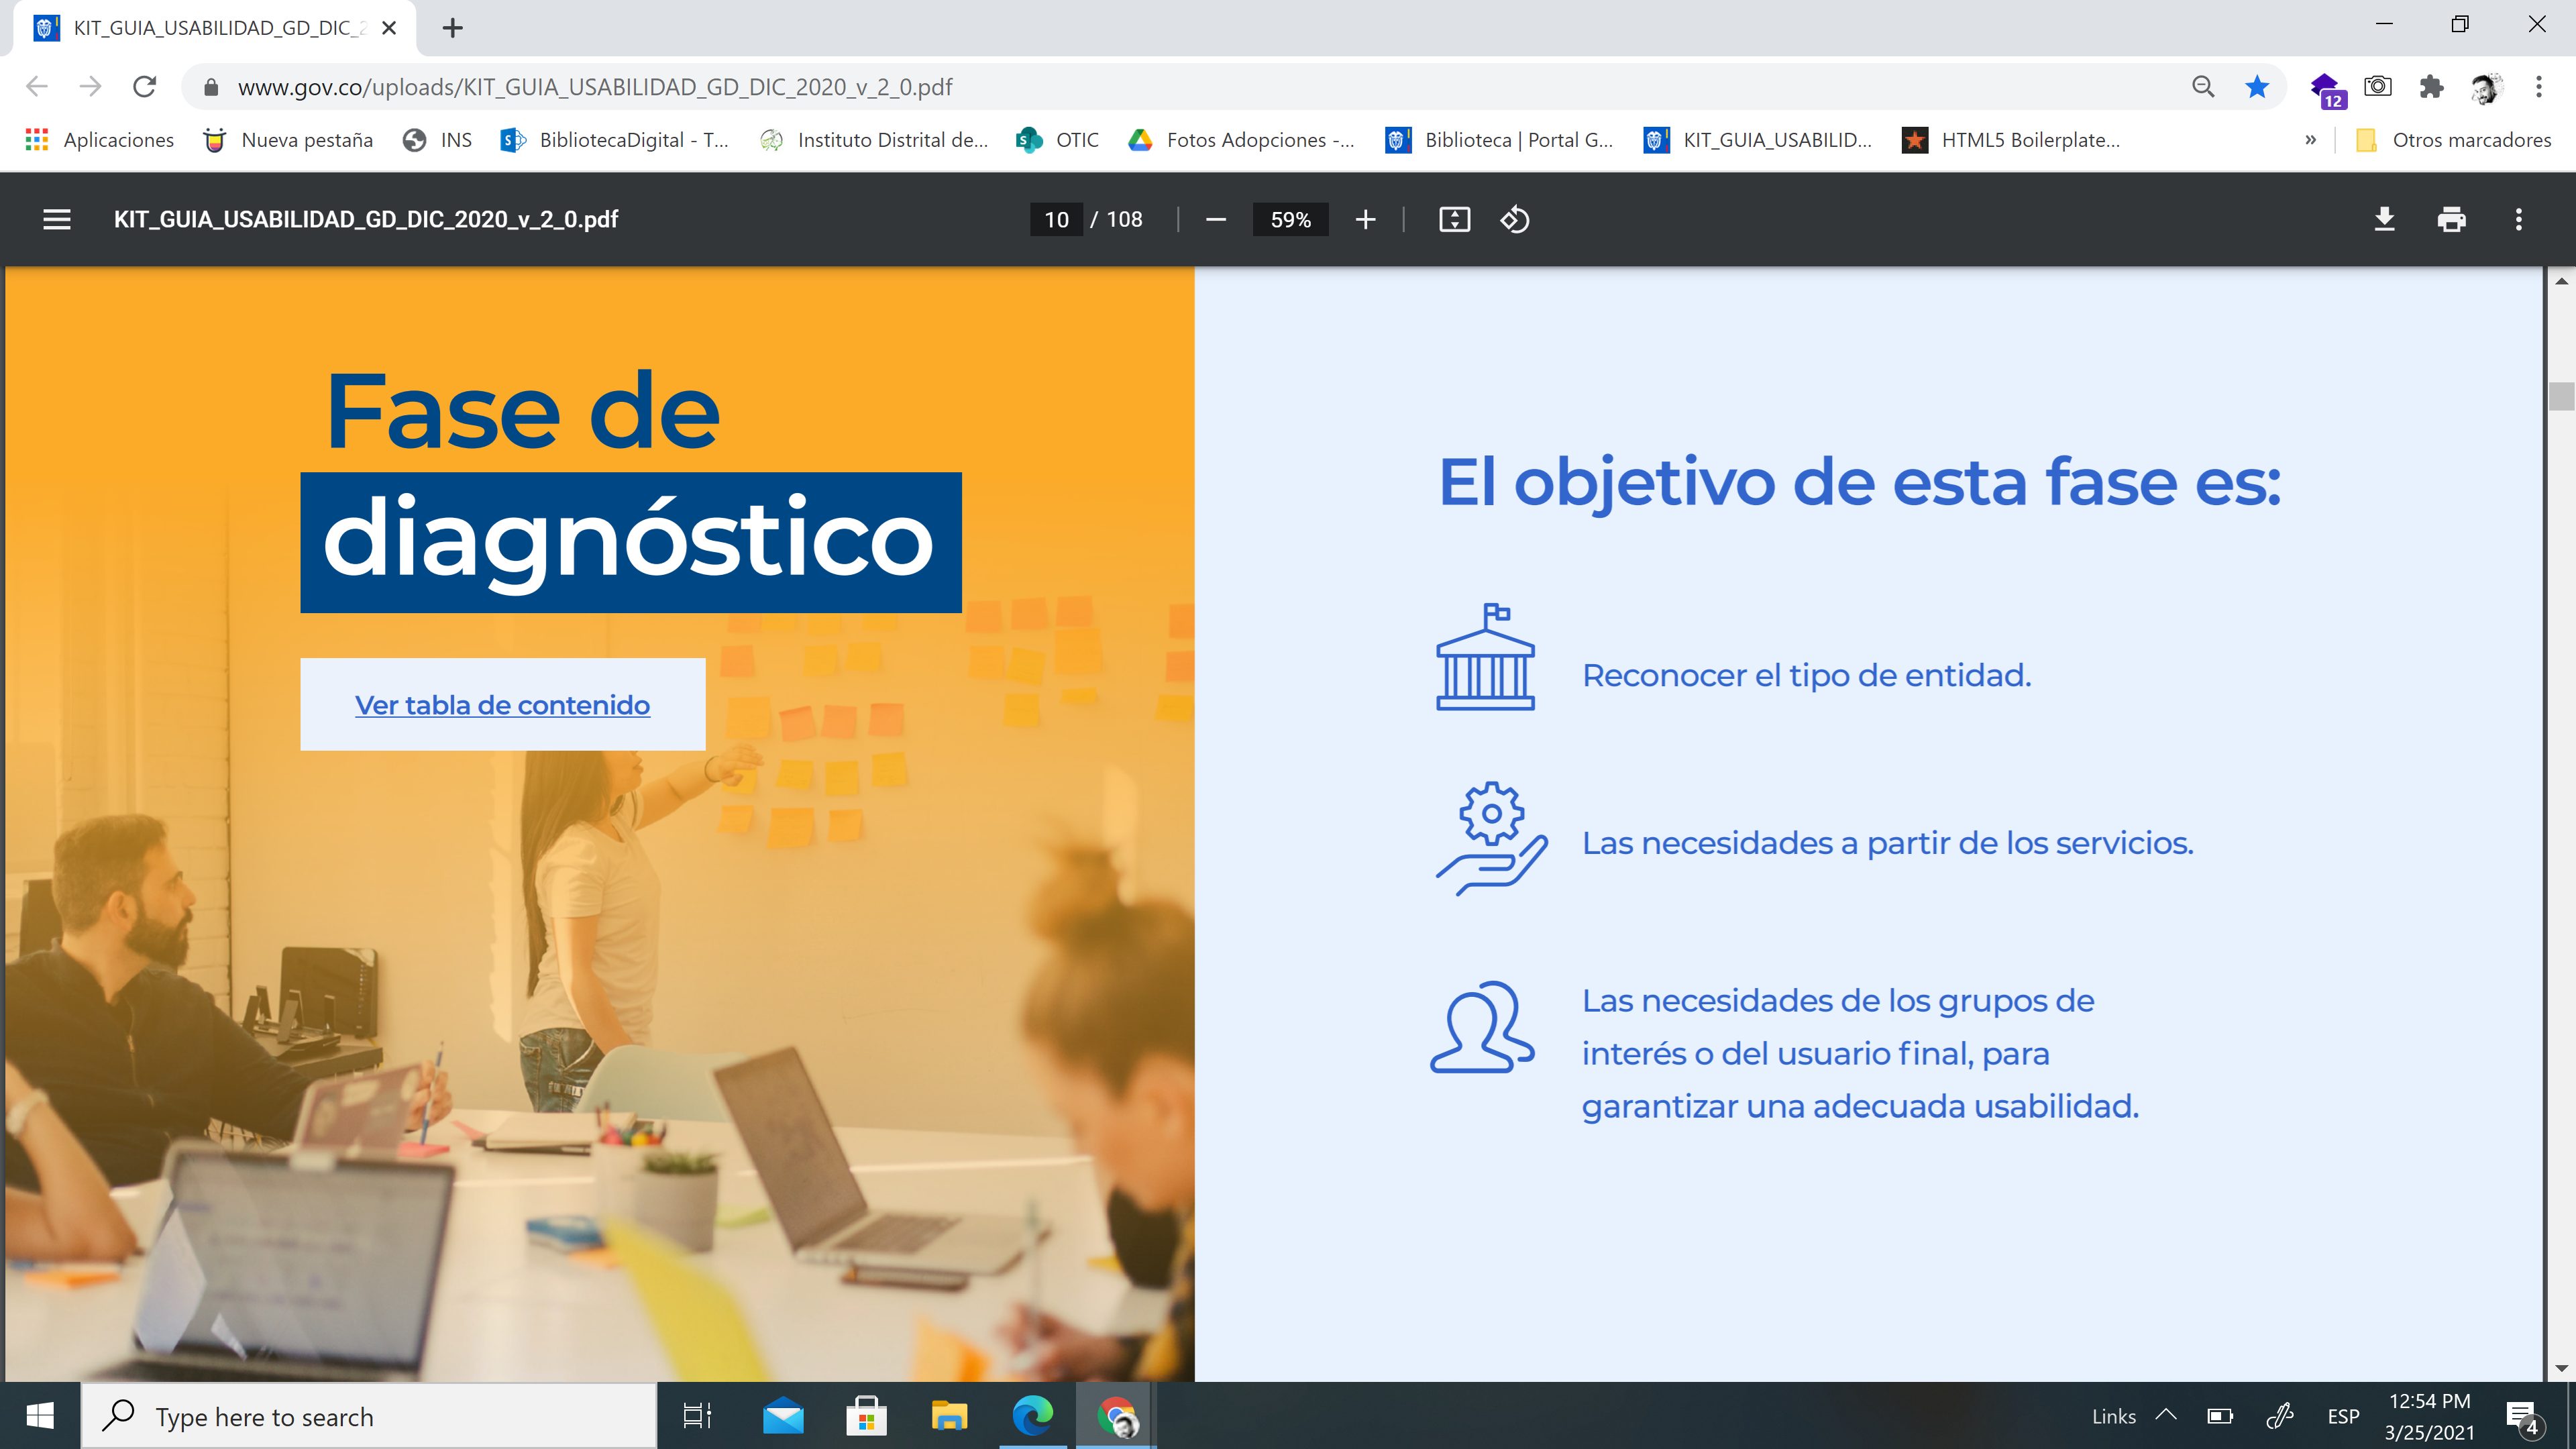
Task: Print the PDF document
Action: (x=2452, y=219)
